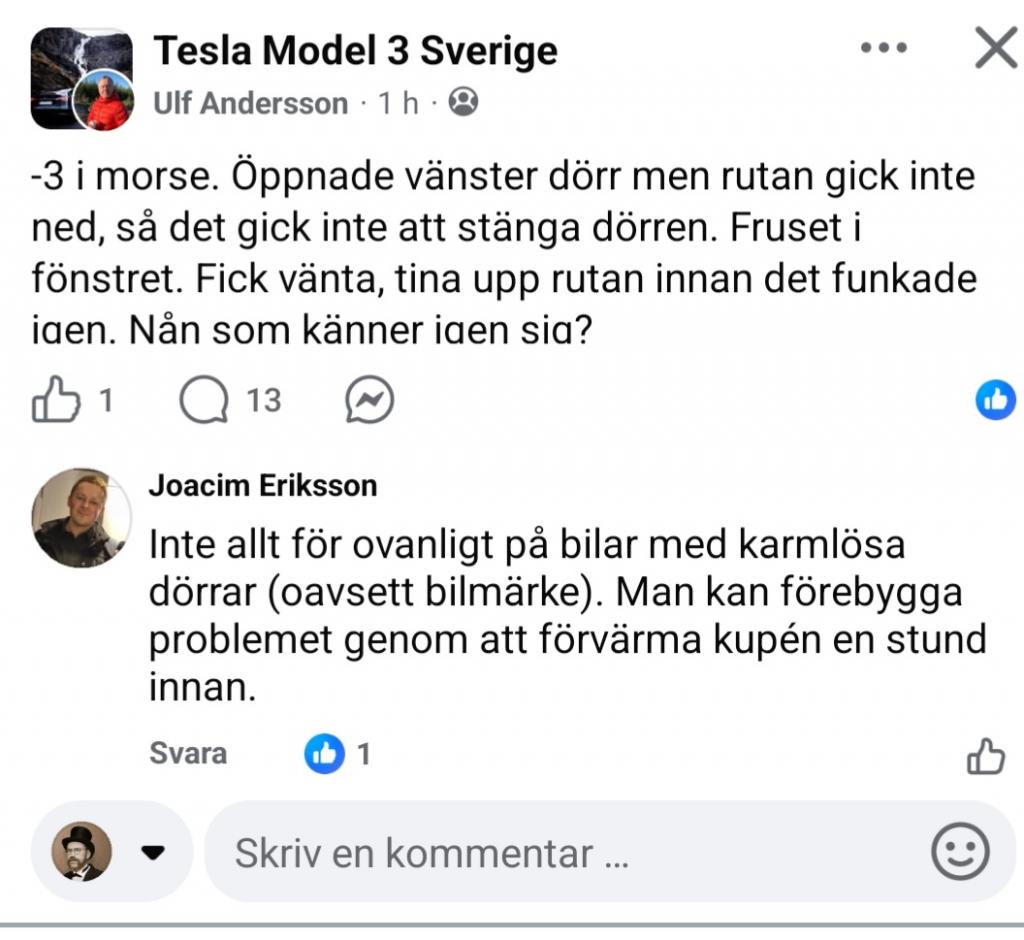Open the Tesla Model 3 Sverige group page
Viewport: 1024px width, 940px height.
pyautogui.click(x=355, y=49)
